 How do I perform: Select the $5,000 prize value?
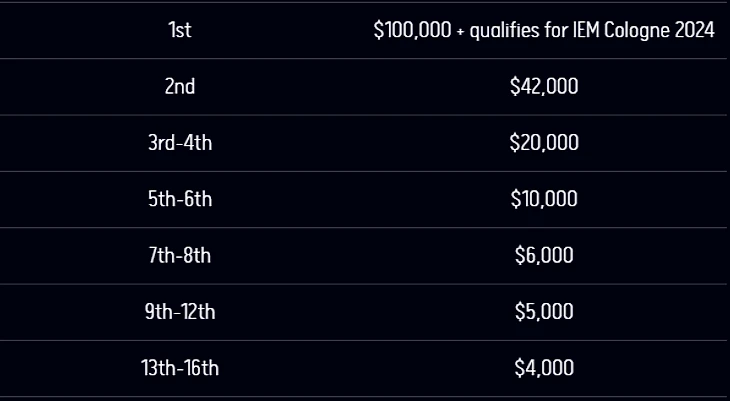coord(544,312)
